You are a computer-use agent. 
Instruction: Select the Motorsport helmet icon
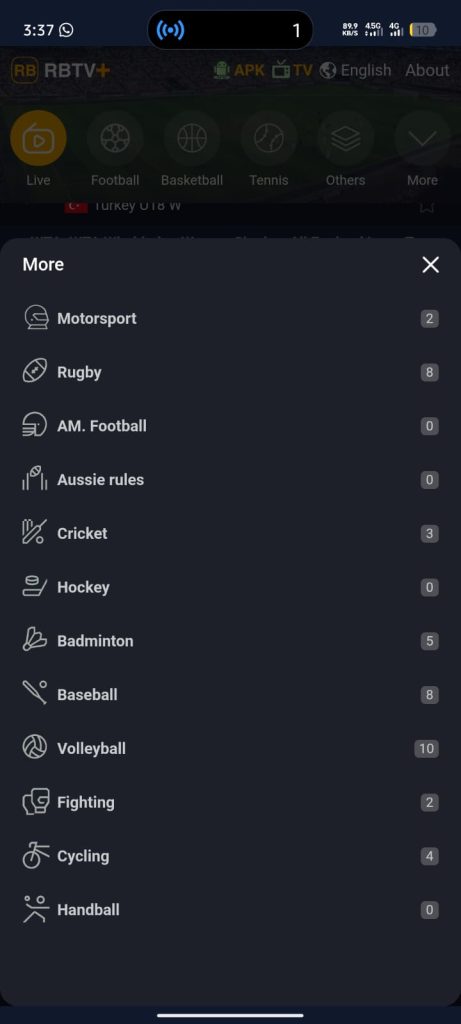(x=35, y=318)
